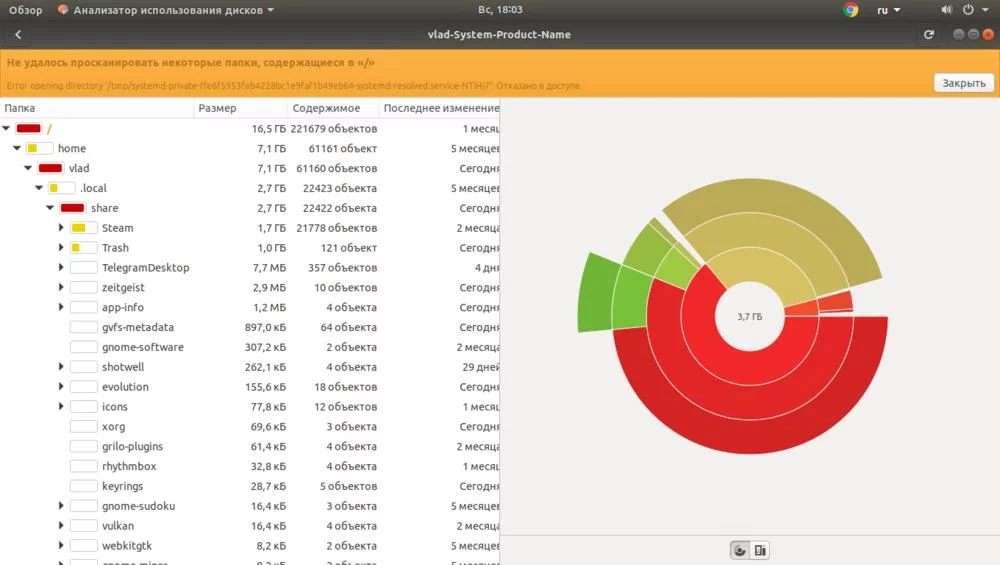Open the volume indicator in the top panel
This screenshot has width=1000, height=565.
[x=946, y=10]
